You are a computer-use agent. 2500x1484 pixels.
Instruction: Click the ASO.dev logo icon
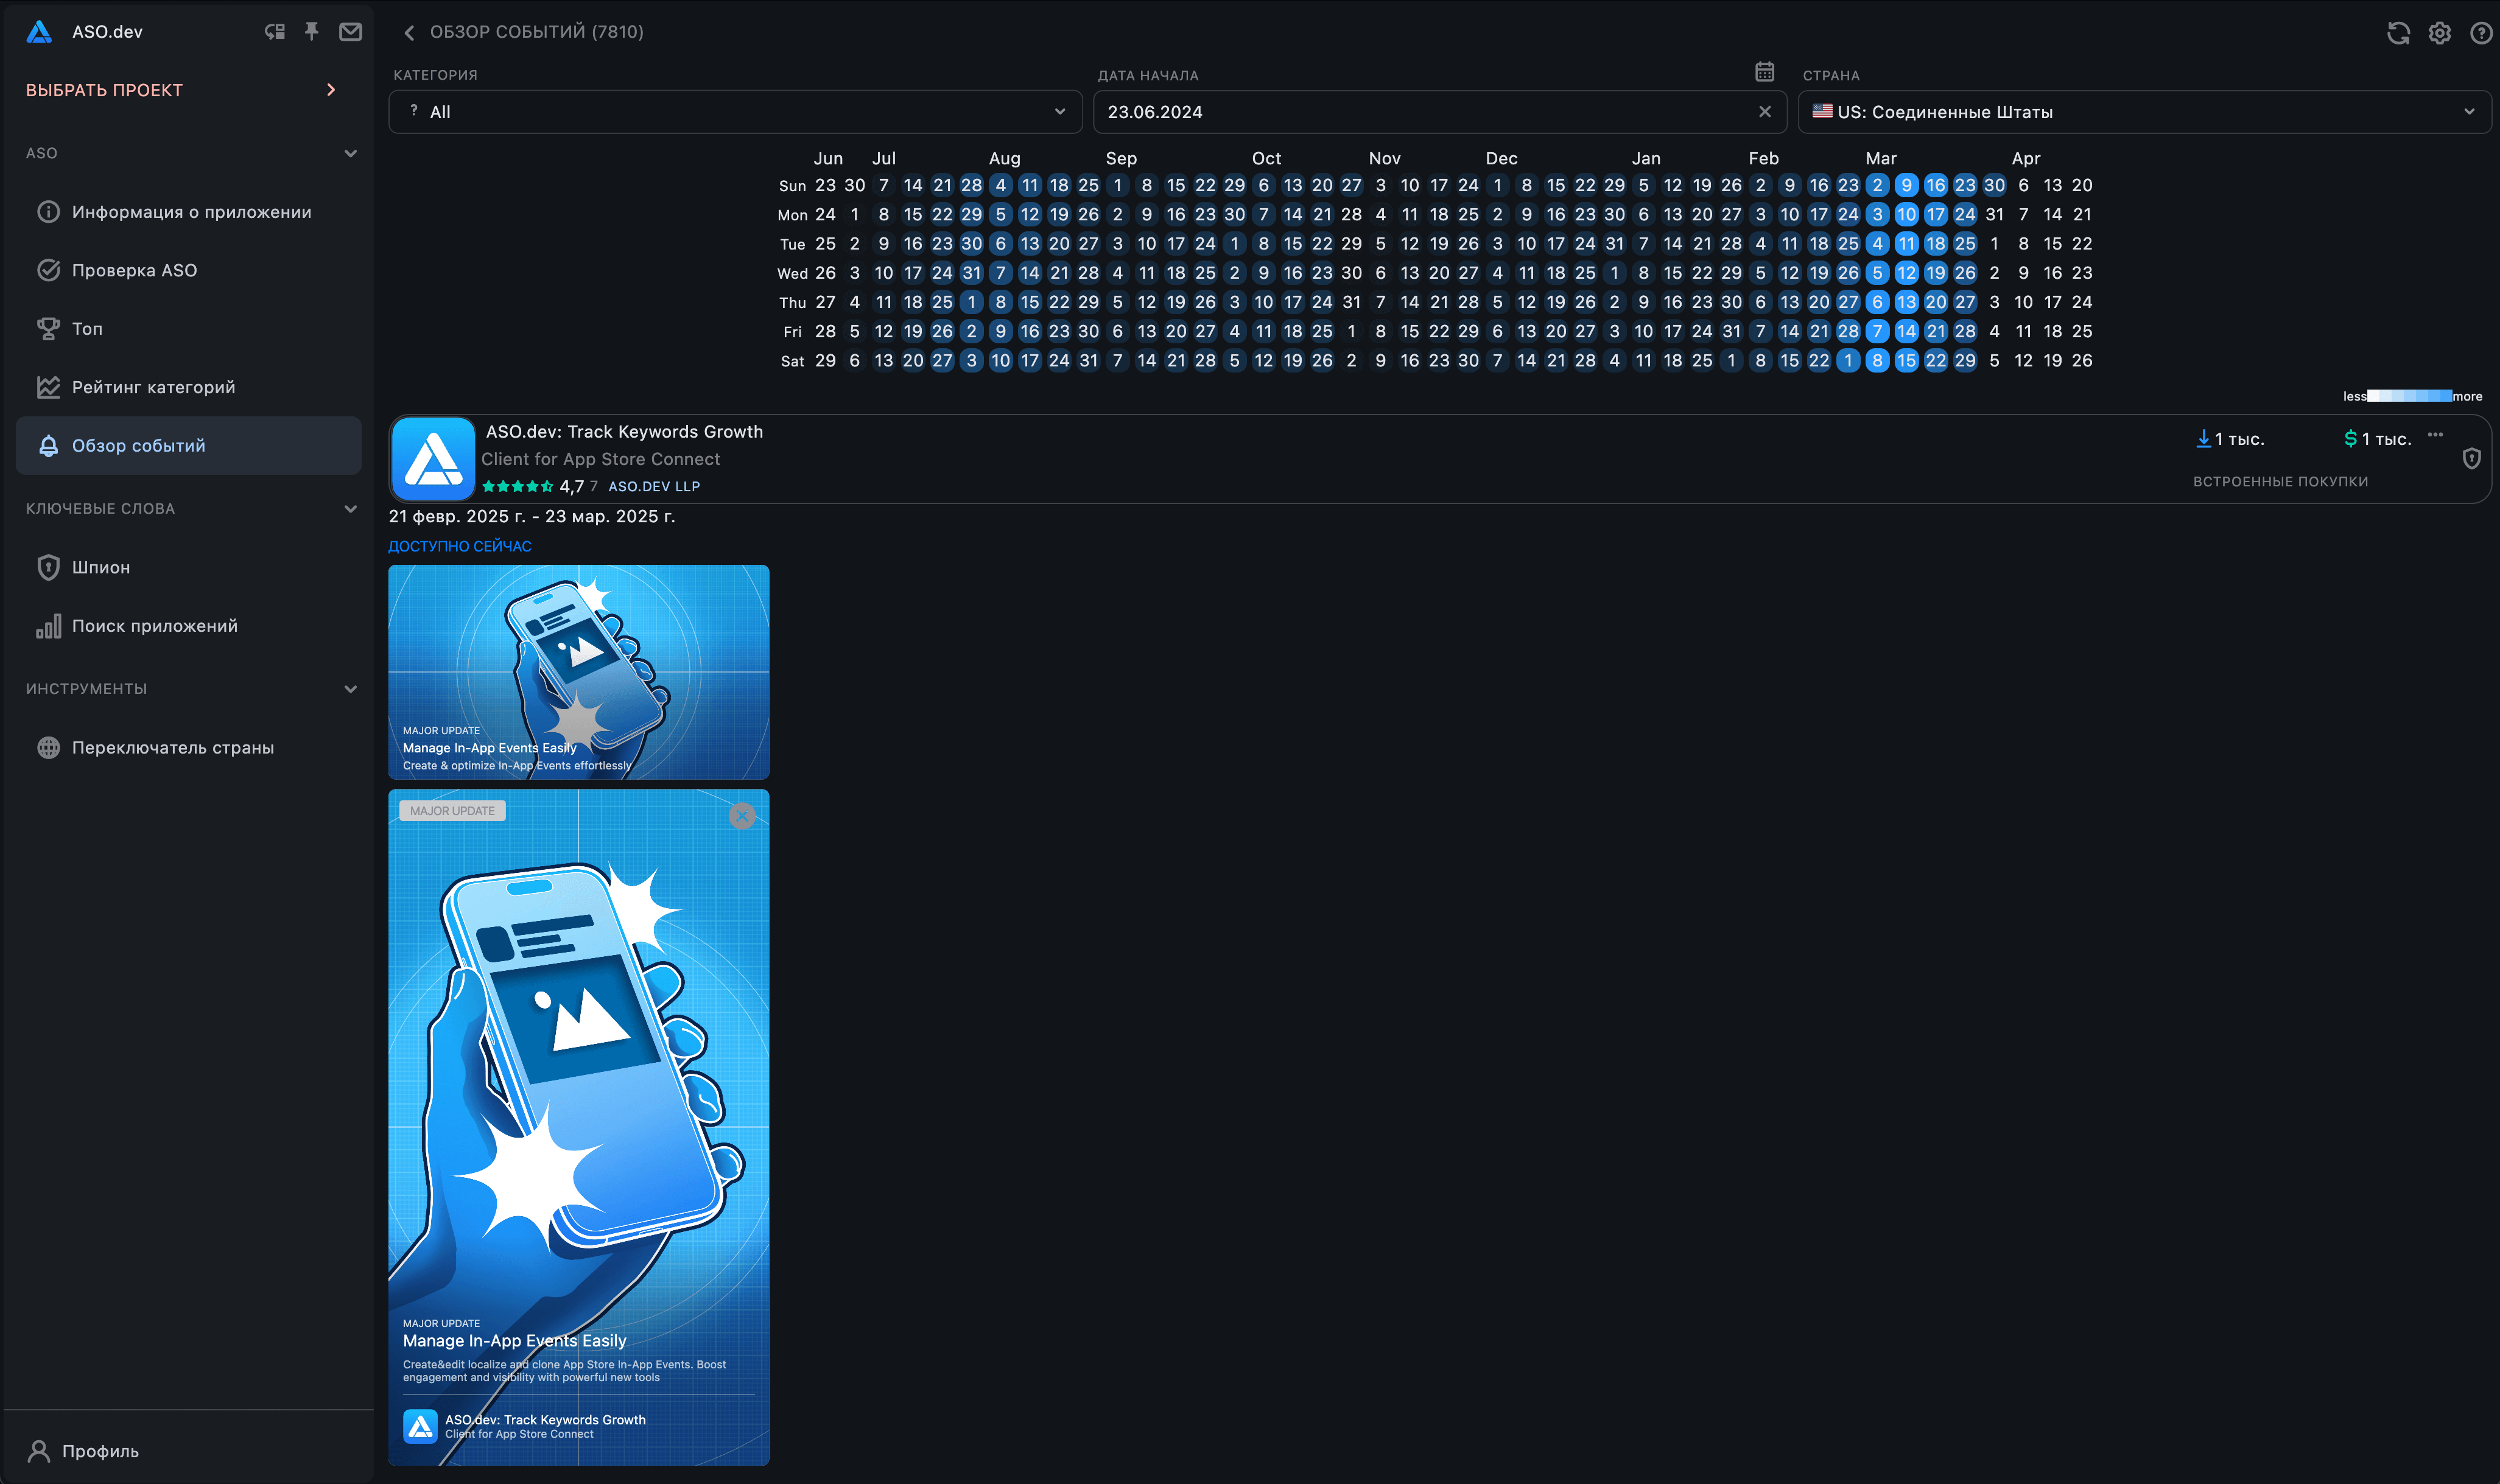[39, 32]
